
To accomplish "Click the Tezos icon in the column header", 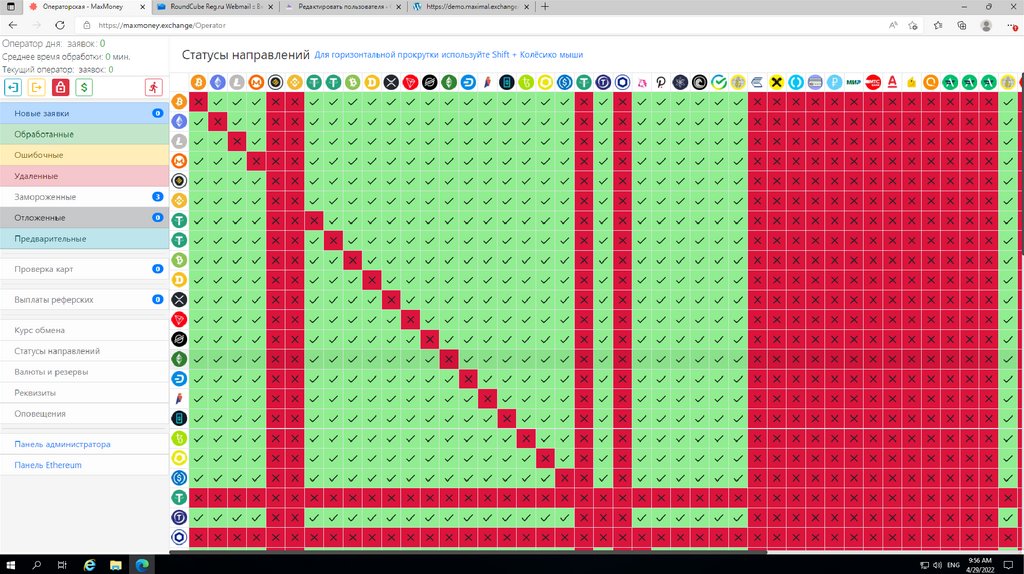I will [526, 82].
